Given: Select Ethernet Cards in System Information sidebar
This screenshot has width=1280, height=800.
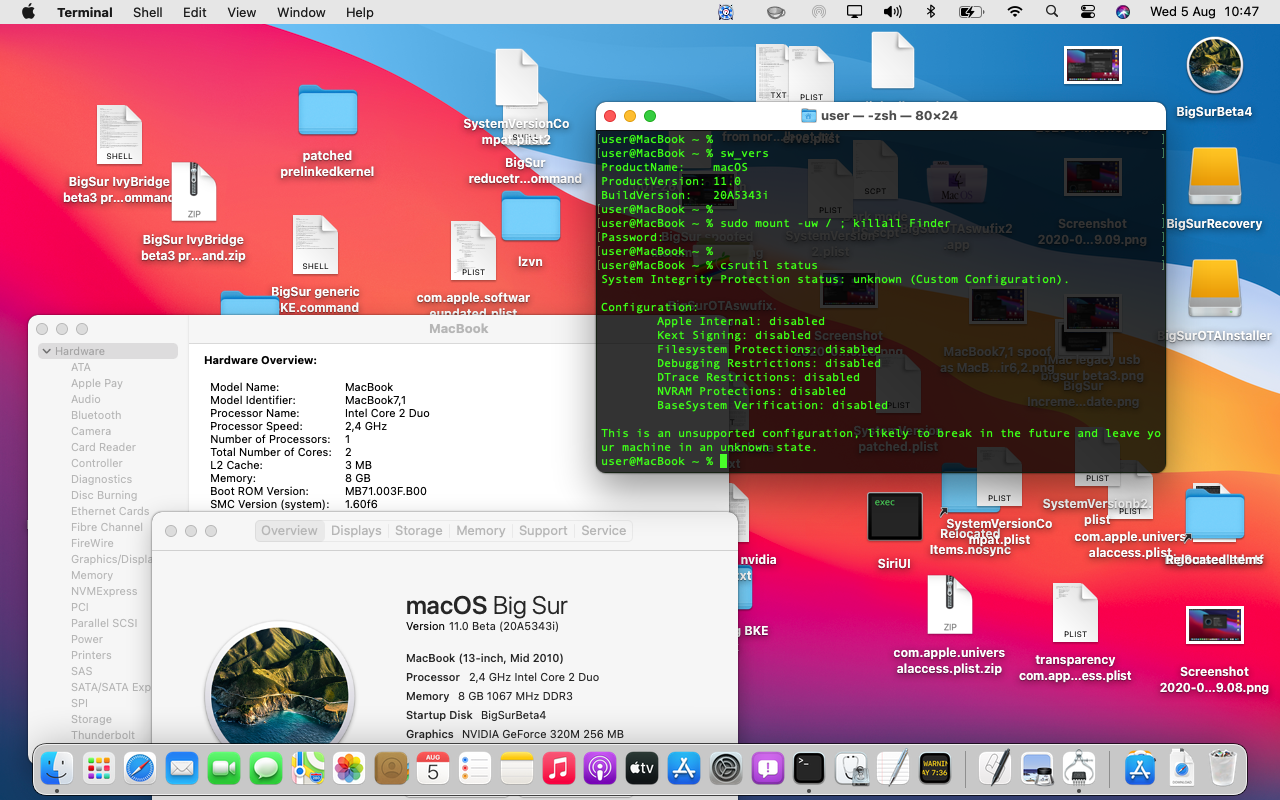Looking at the screenshot, I should click(x=110, y=511).
